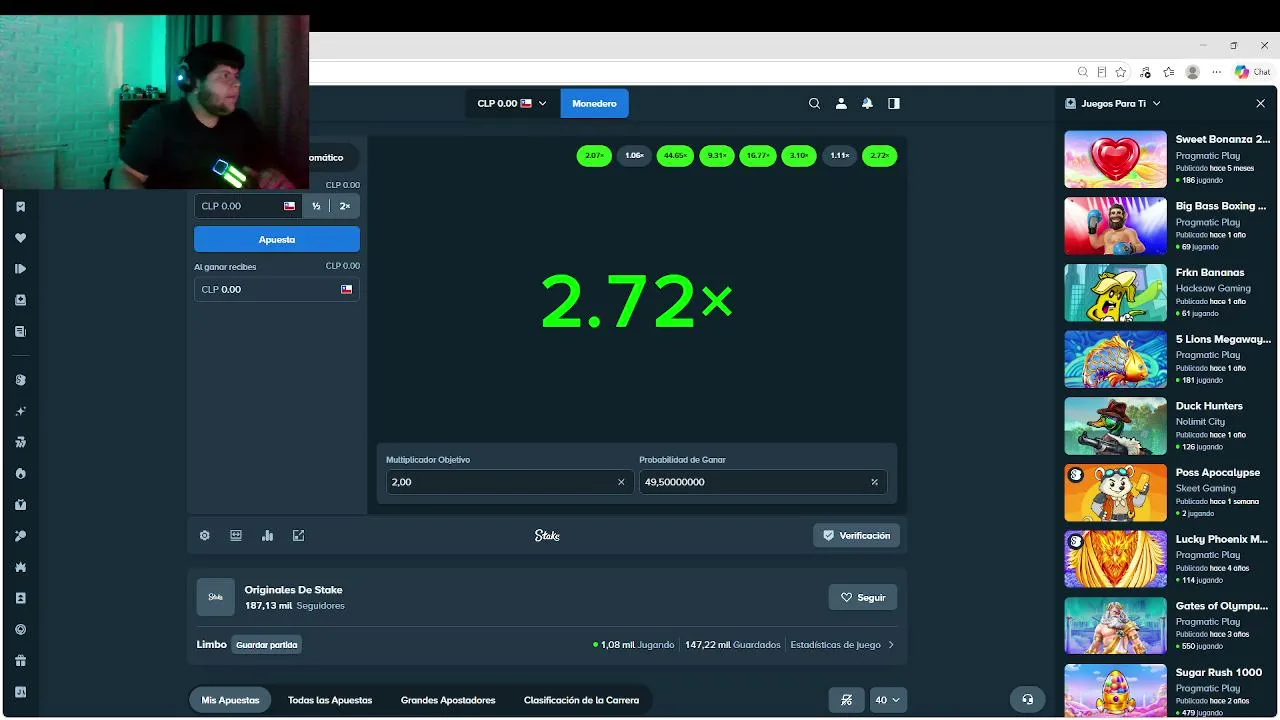1280x720 pixels.
Task: Expand the CLP 0.00 balance dropdown
Action: coord(512,103)
